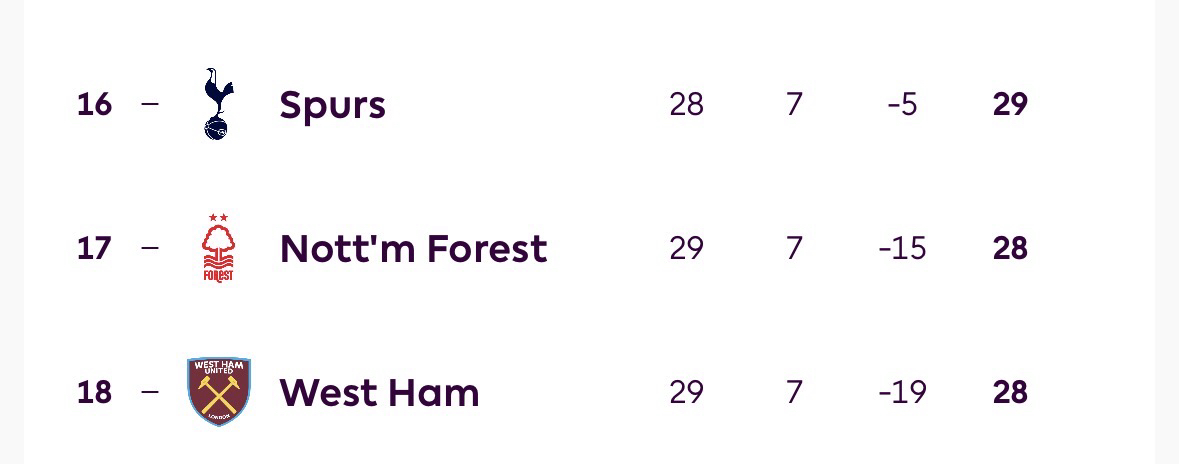Click position number 16 in the table
1179x464 pixels.
(x=94, y=104)
